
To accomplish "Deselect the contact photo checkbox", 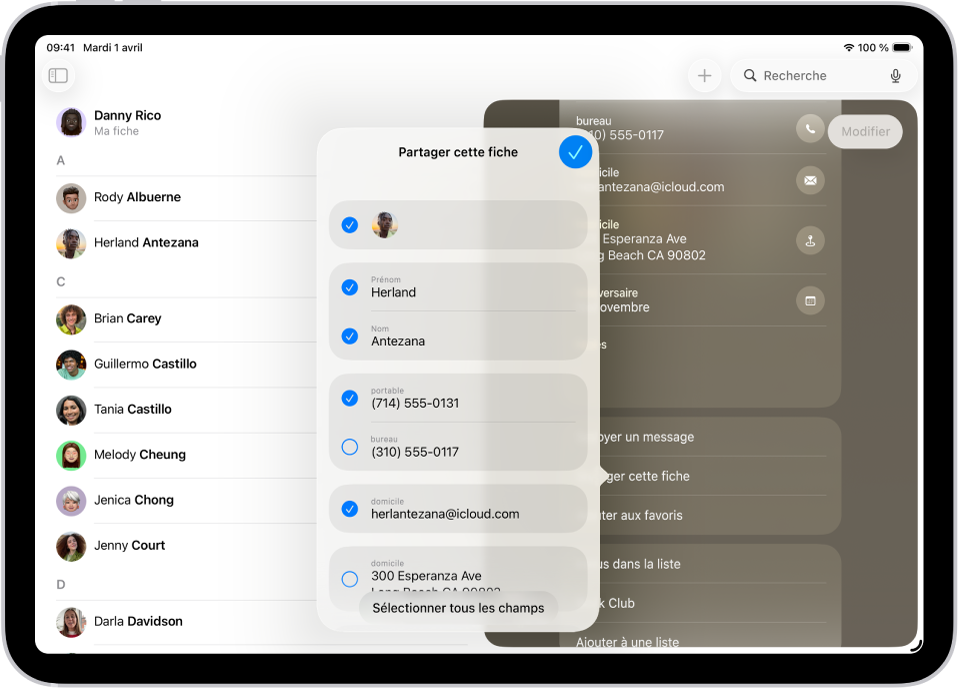I will point(349,225).
